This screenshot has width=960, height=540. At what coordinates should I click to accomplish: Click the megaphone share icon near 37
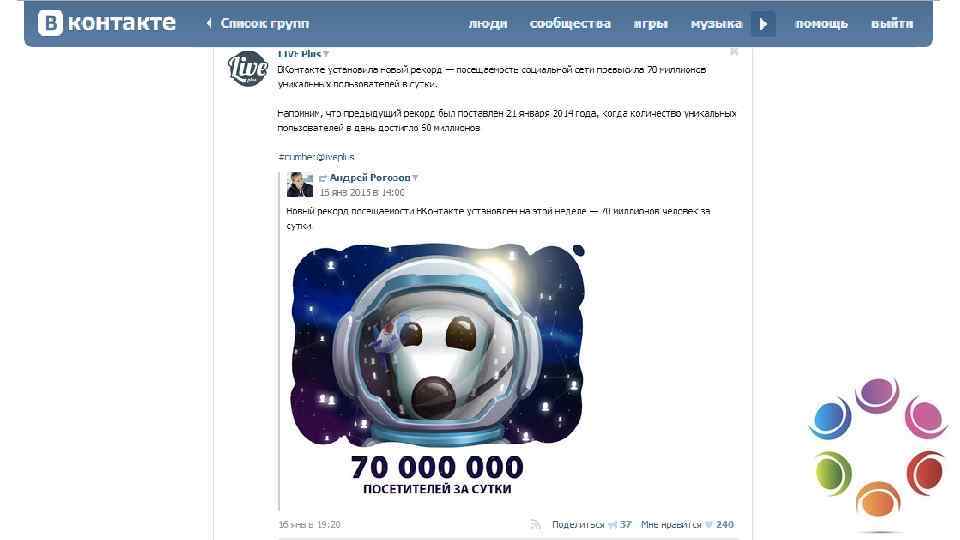click(x=612, y=525)
